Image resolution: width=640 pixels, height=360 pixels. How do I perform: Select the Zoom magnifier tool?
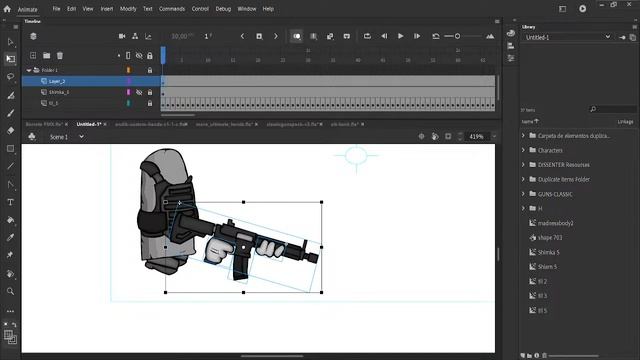[11, 291]
